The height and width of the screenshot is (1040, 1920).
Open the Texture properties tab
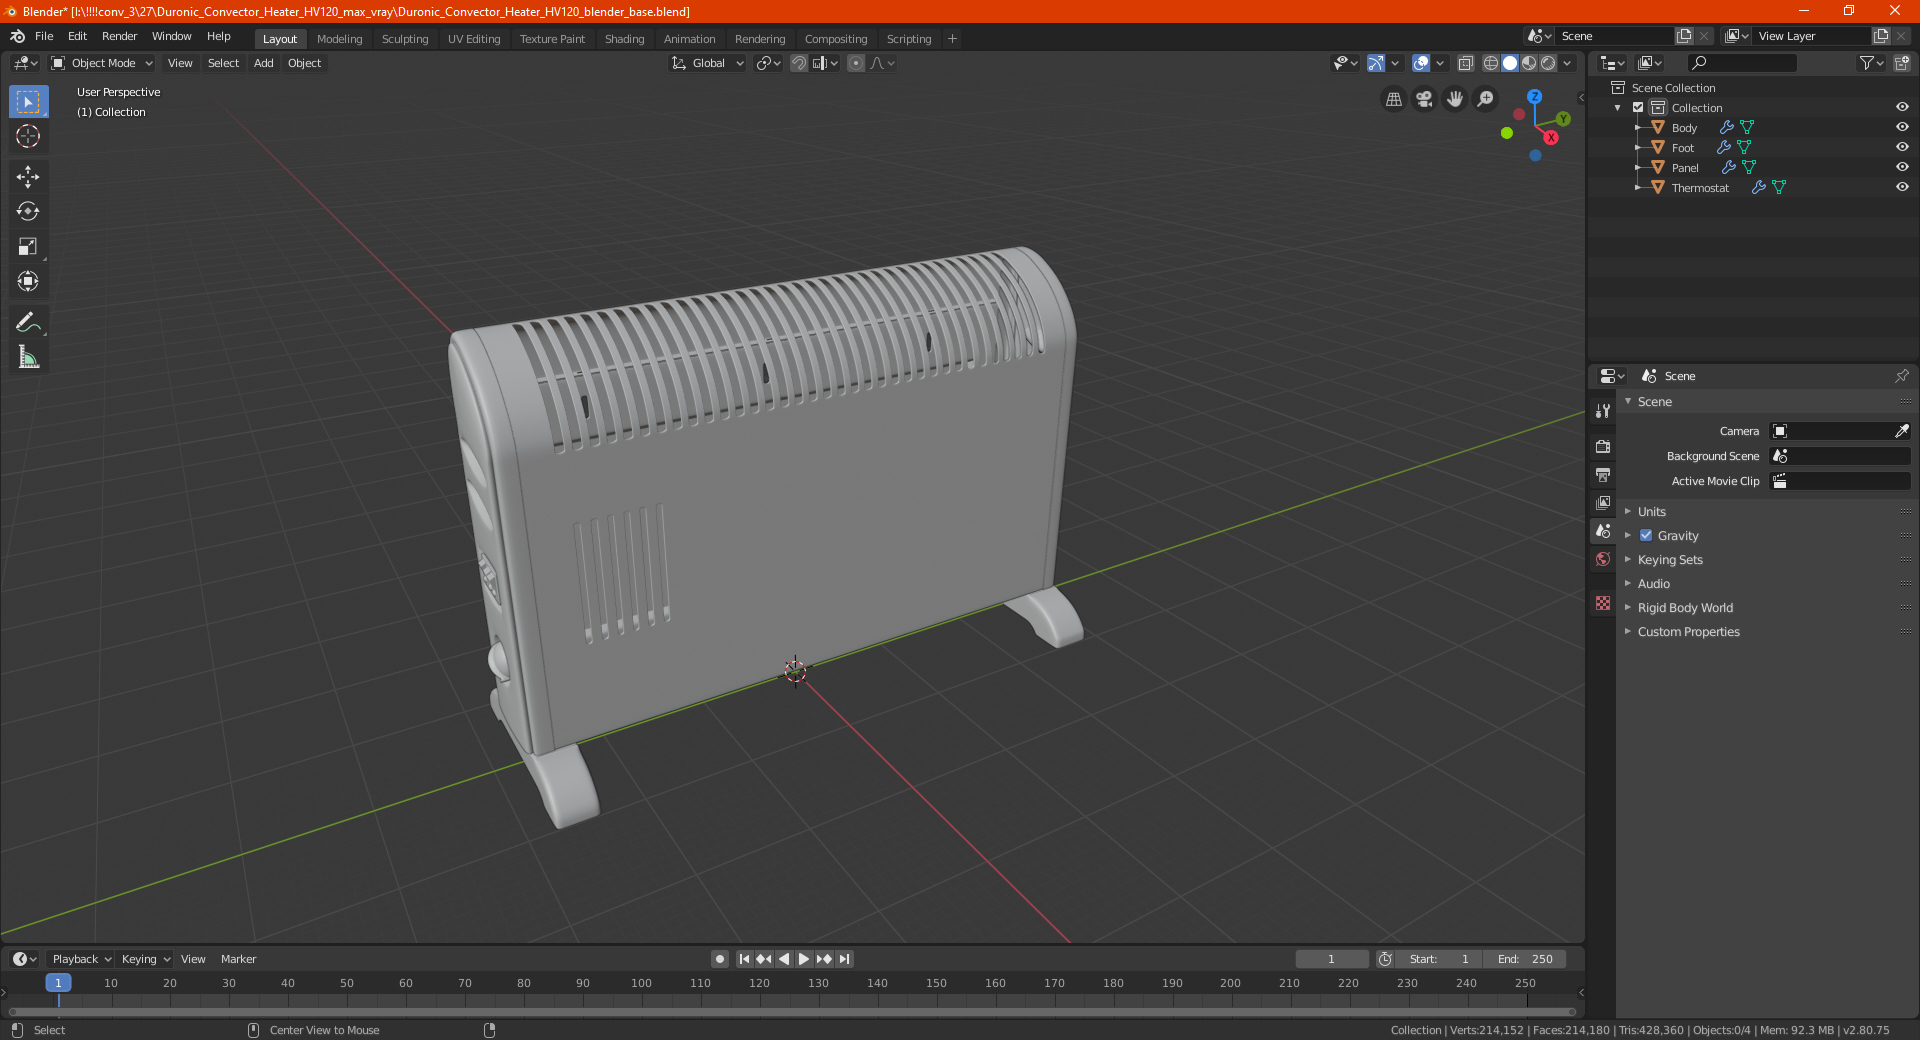pos(1603,603)
